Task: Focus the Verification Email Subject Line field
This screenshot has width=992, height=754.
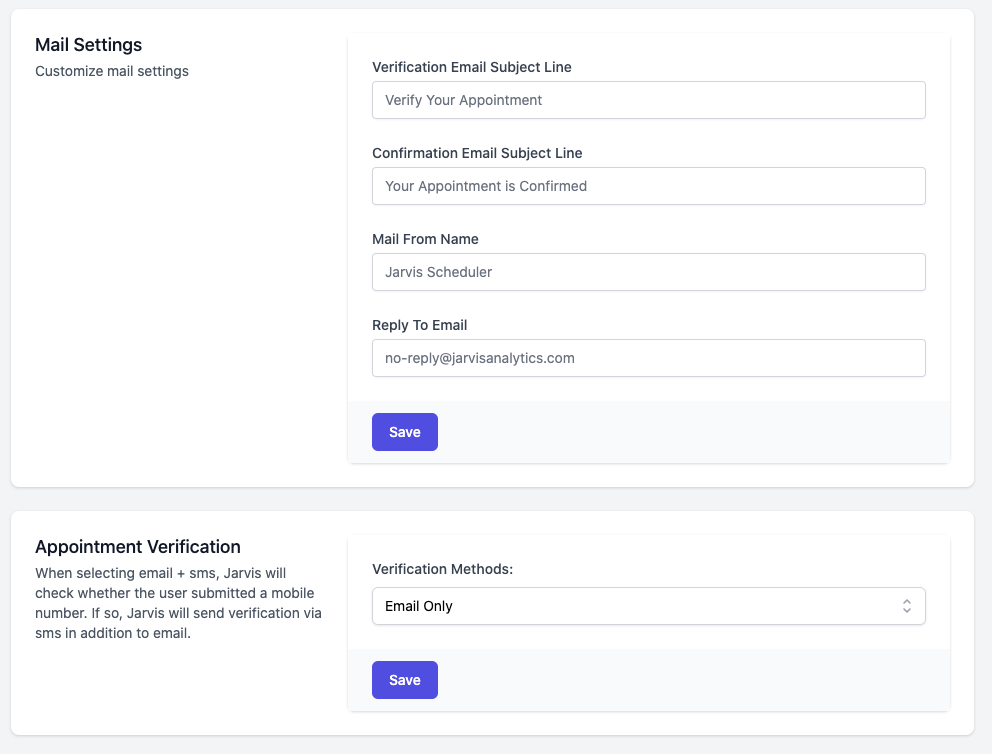Action: [648, 100]
